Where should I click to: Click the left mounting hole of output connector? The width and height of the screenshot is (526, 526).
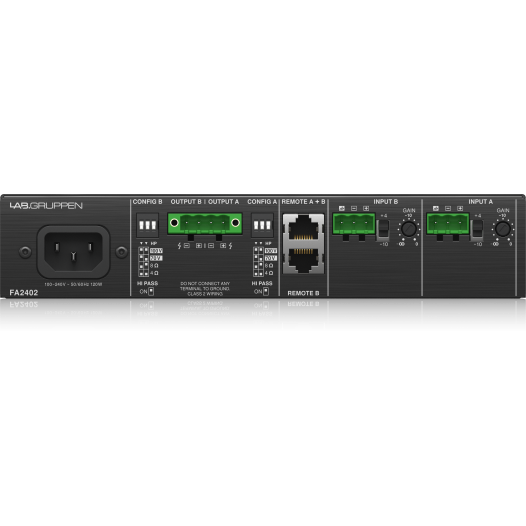click(x=174, y=222)
